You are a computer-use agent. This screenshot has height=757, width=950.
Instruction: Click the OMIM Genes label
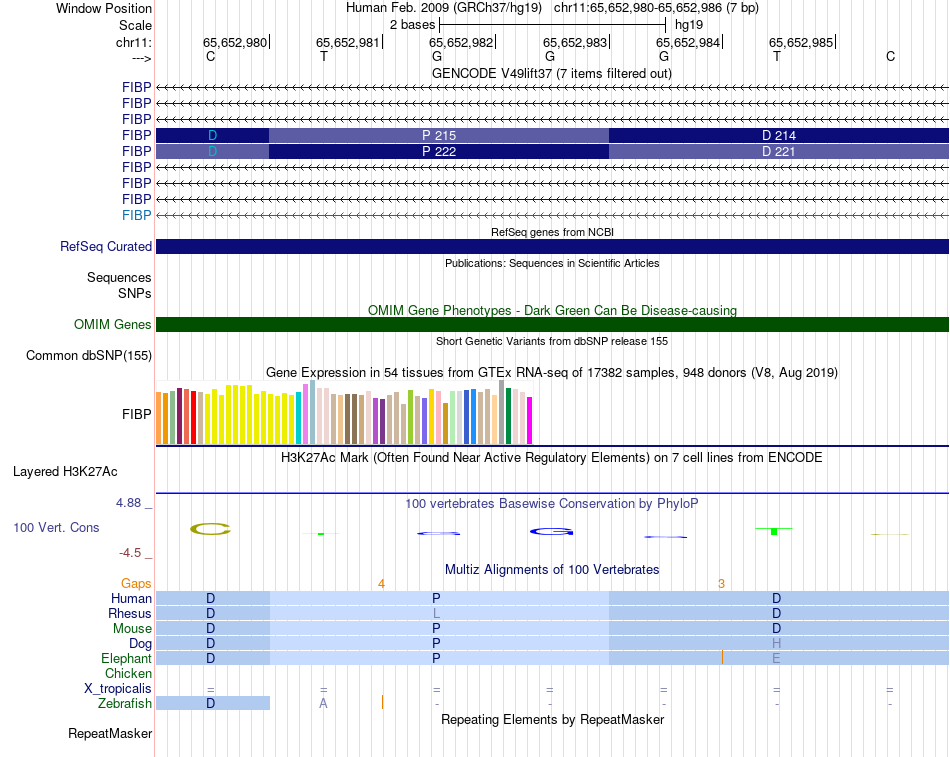click(x=112, y=324)
